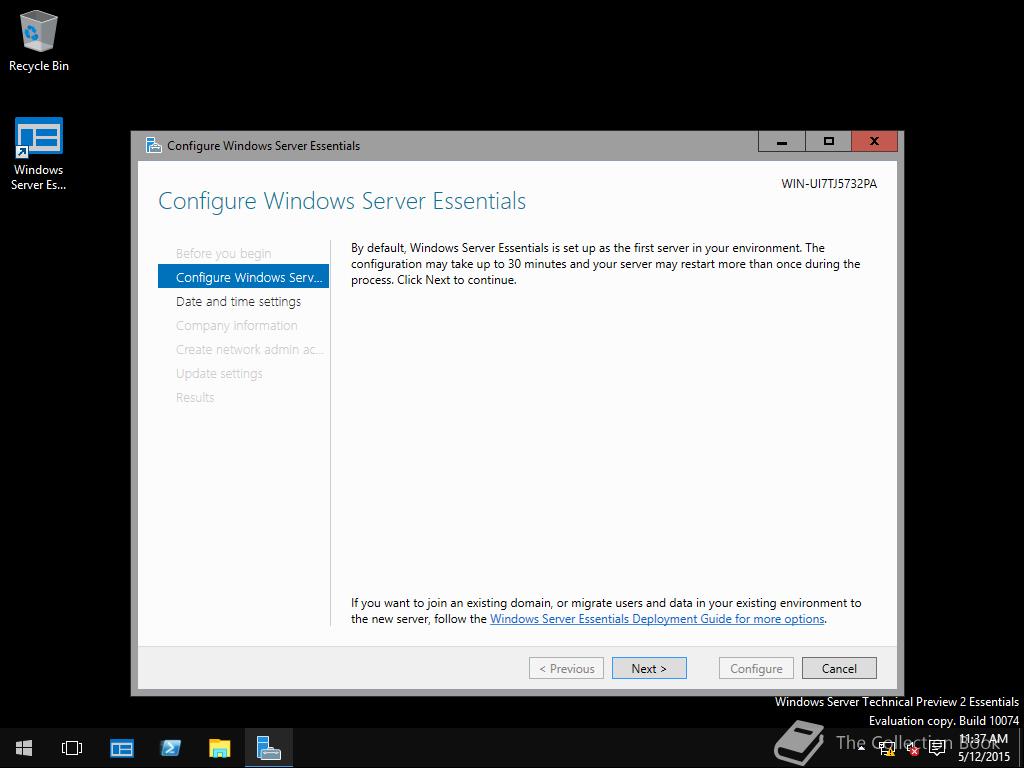Click the greyed-out Configure button
The width and height of the screenshot is (1024, 768).
[756, 668]
